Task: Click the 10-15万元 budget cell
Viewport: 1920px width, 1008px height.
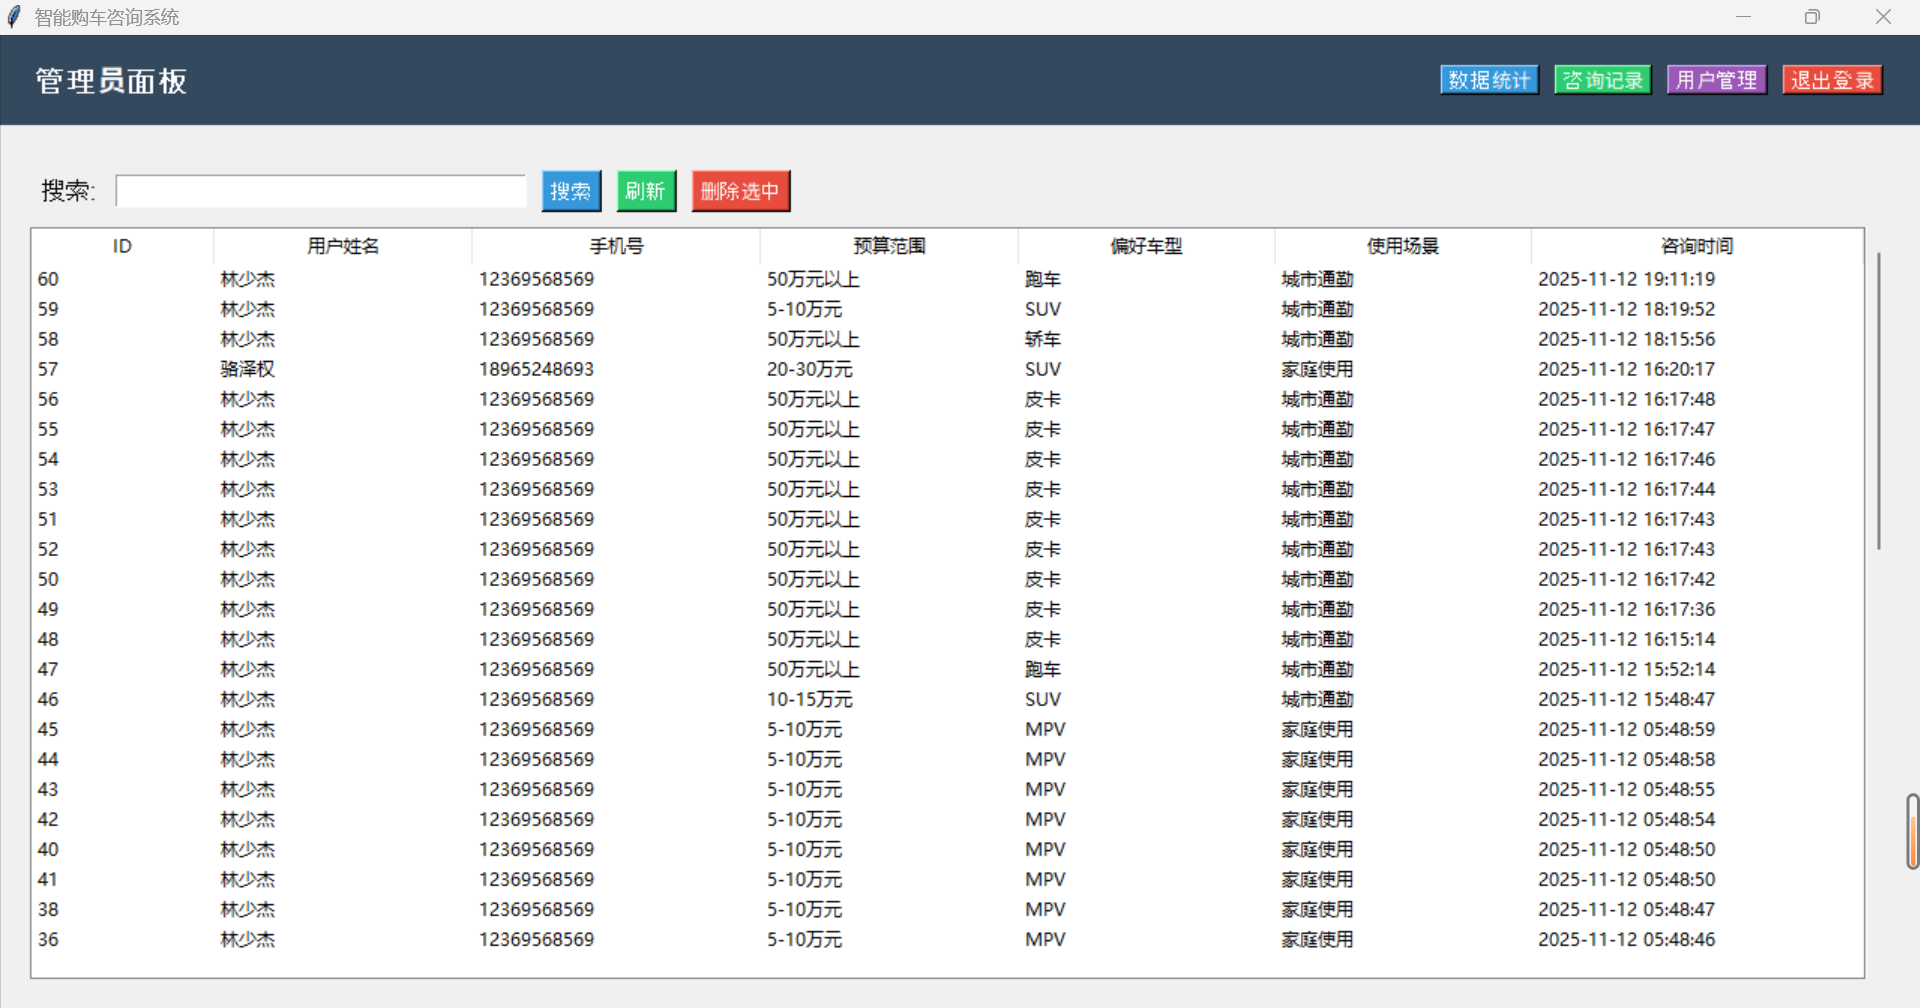Action: [x=810, y=699]
